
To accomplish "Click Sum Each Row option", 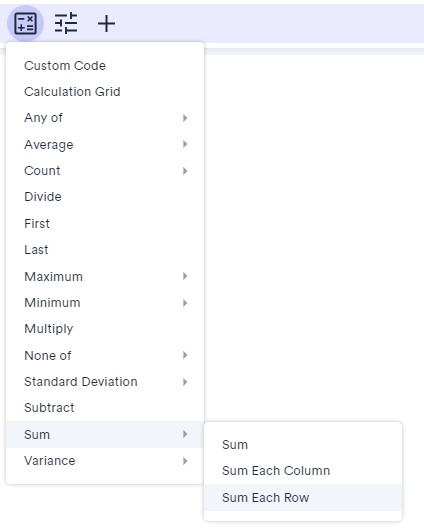I will [303, 498].
